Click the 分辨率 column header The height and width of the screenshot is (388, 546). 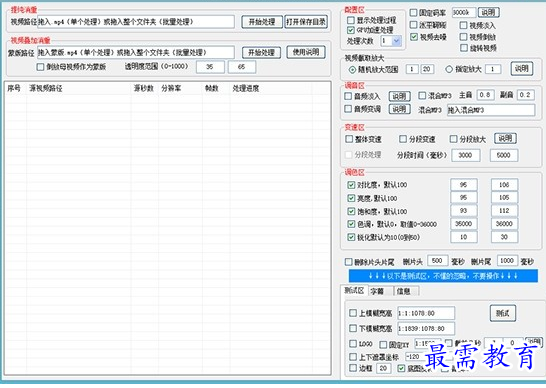(x=171, y=88)
